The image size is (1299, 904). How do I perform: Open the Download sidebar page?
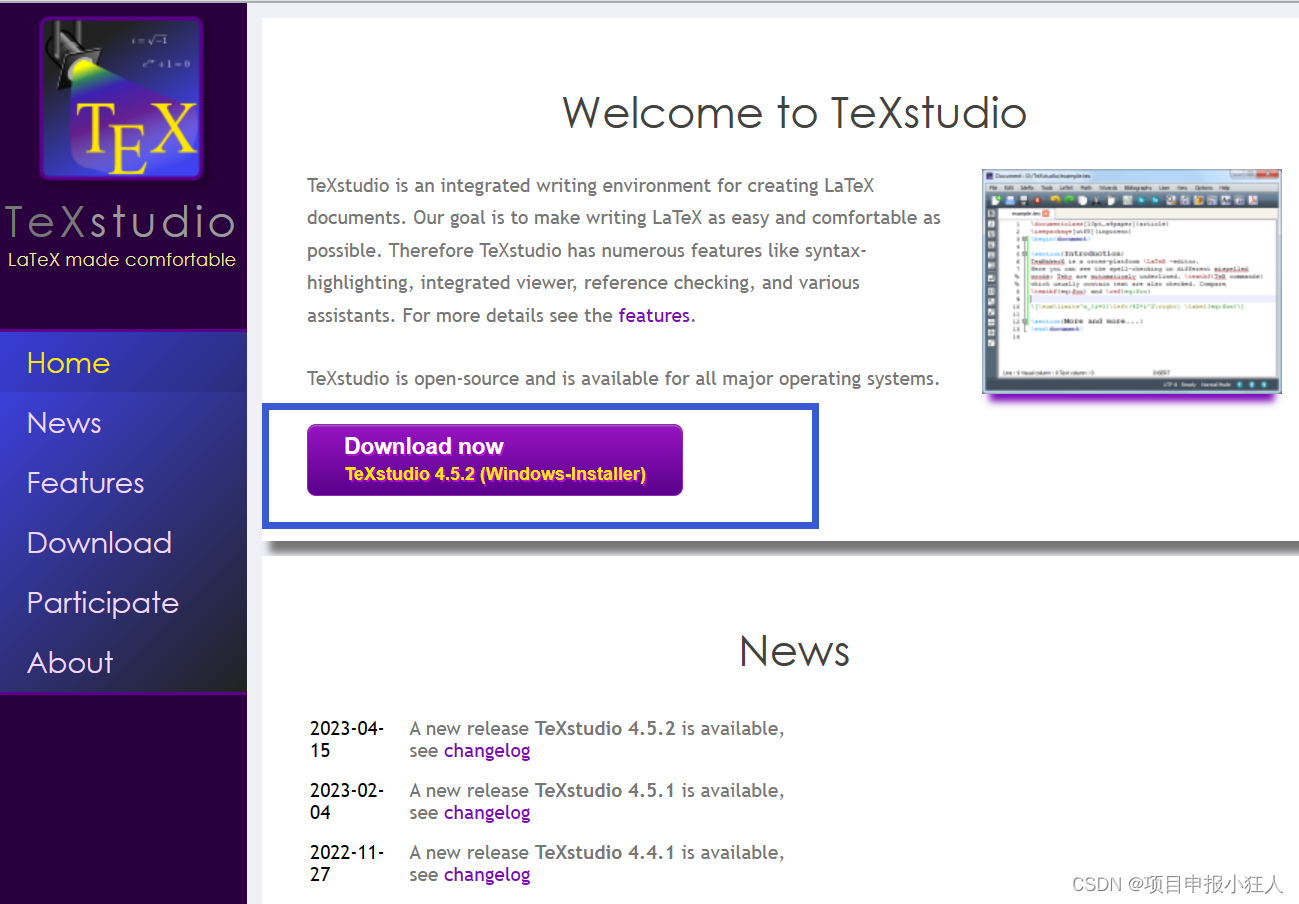[x=99, y=543]
